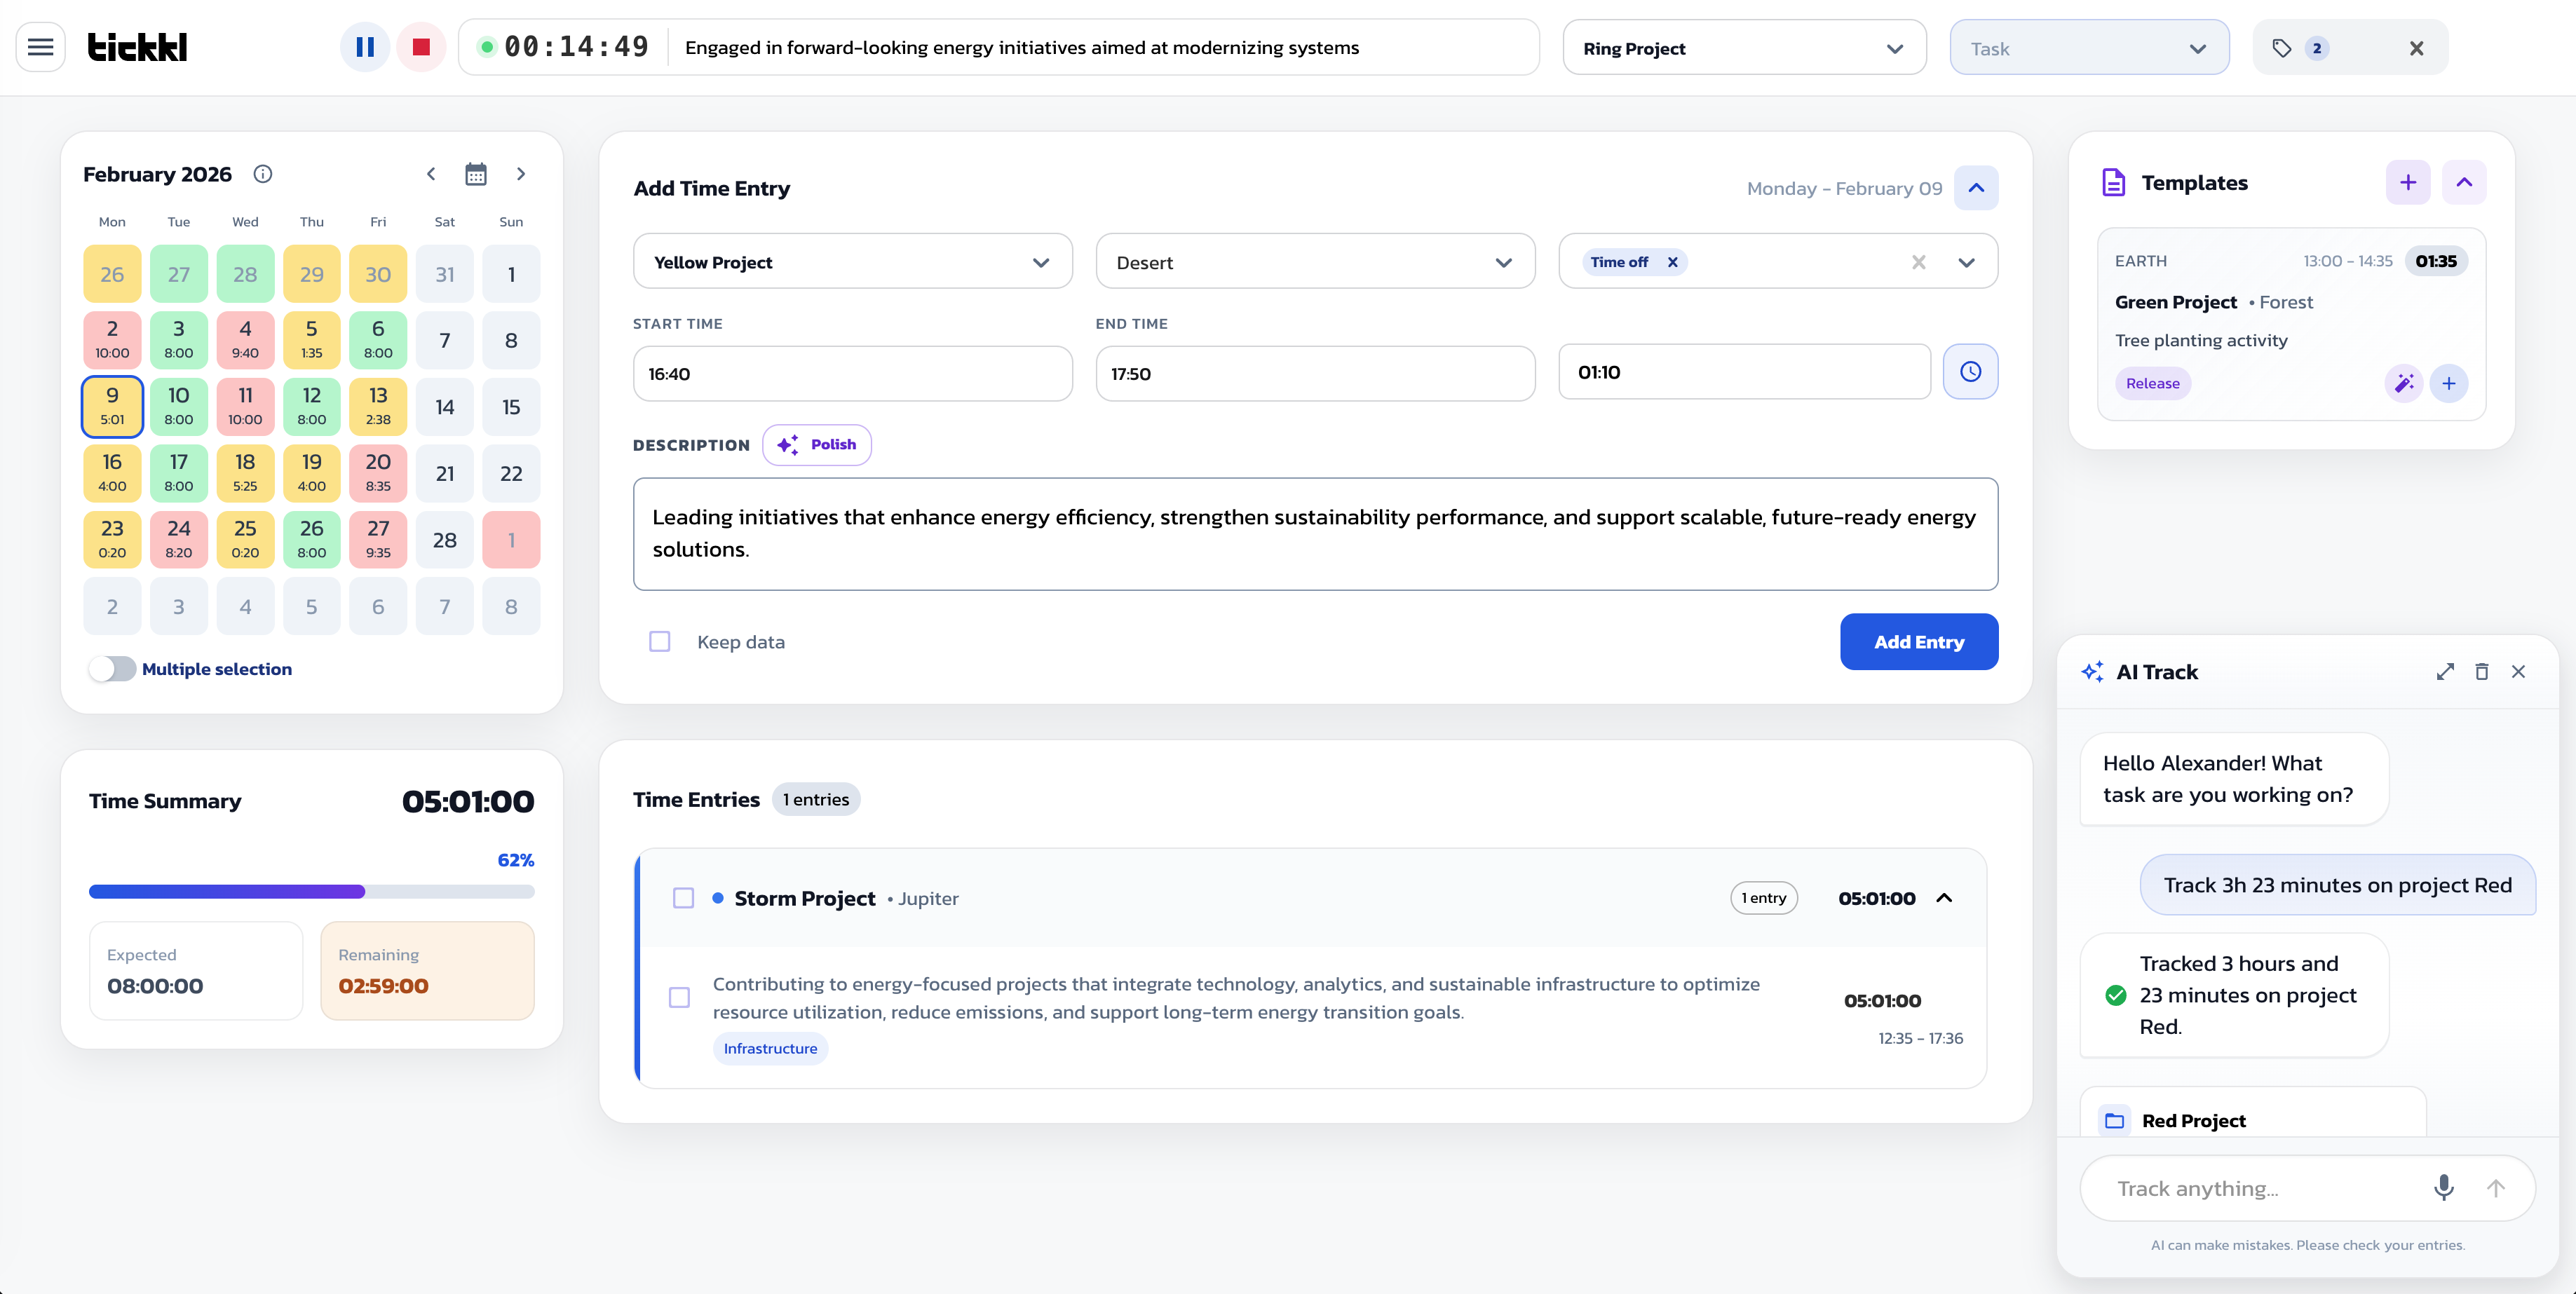Expand the tags dropdown arrow
2576x1294 pixels.
click(x=1966, y=262)
